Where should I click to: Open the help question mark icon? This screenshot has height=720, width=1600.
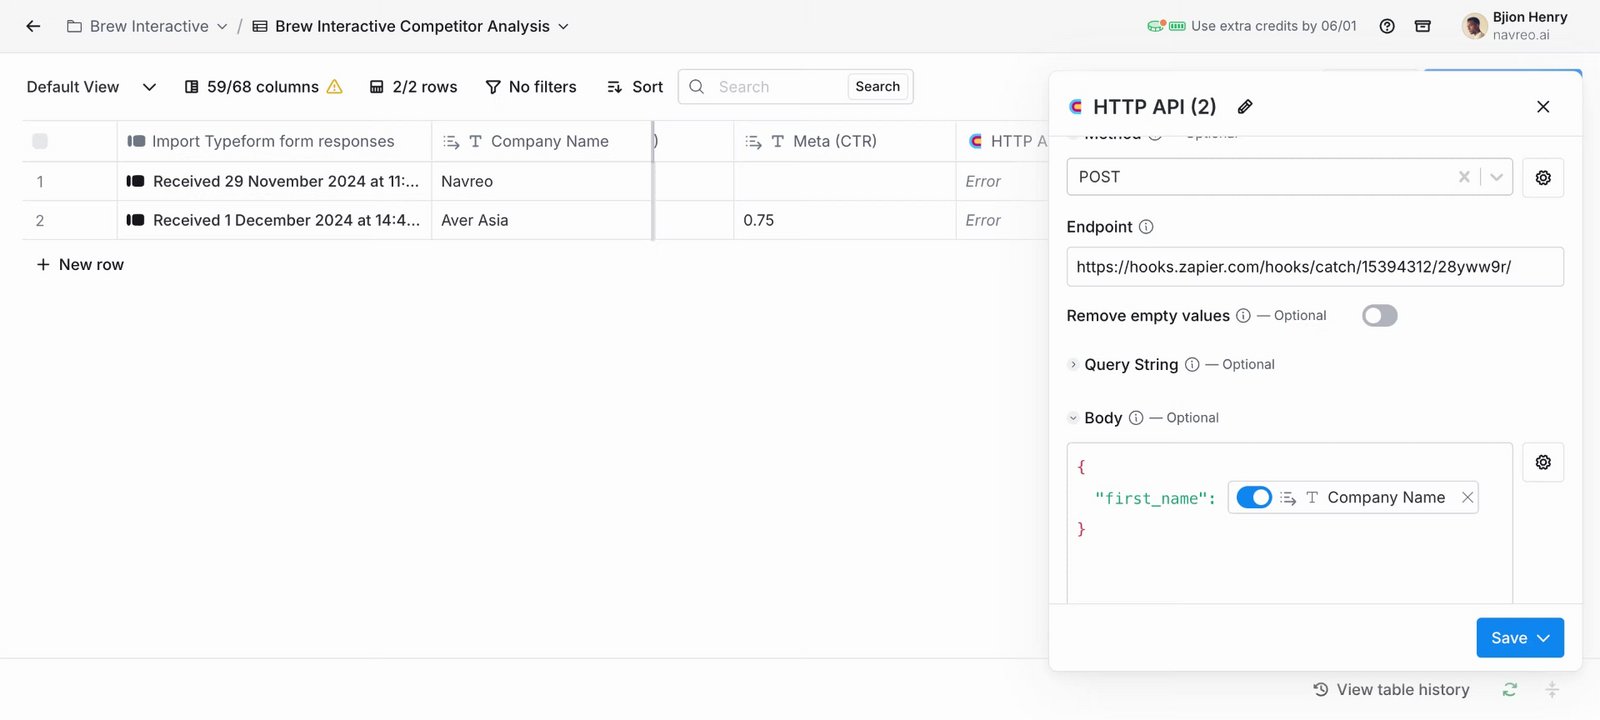tap(1387, 26)
